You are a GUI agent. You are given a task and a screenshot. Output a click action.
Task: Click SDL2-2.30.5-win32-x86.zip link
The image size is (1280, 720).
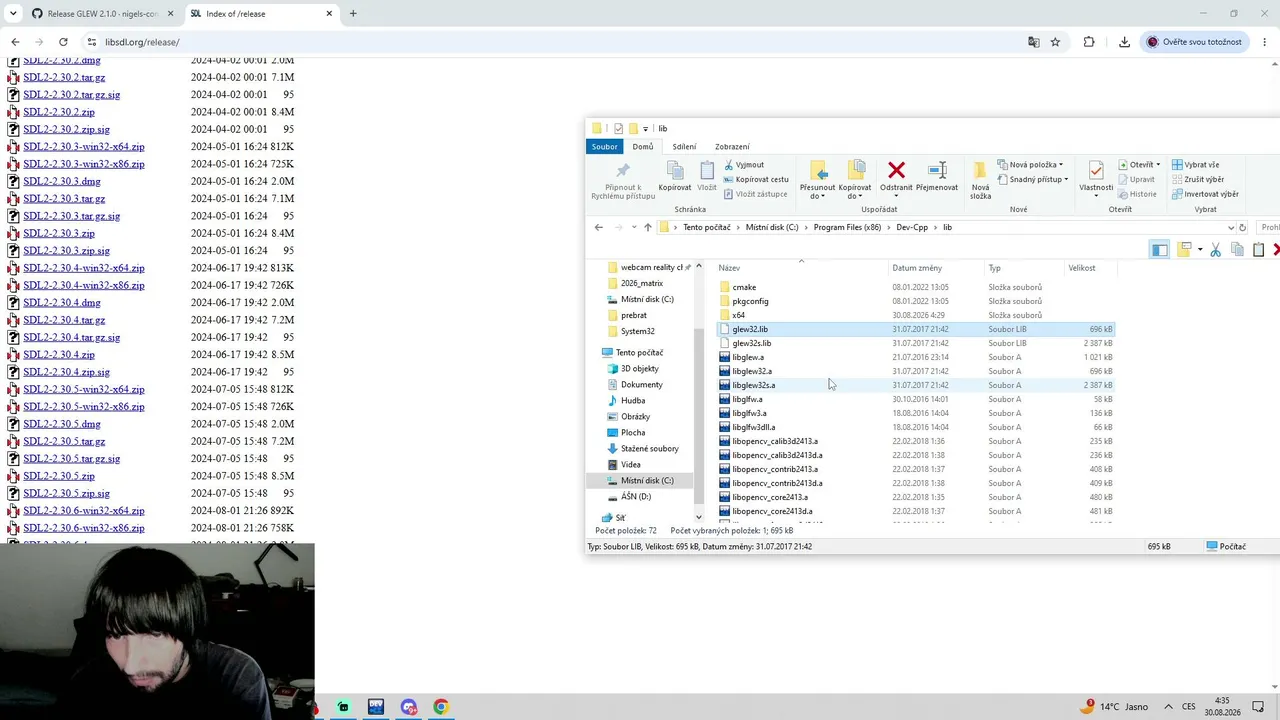(x=84, y=407)
